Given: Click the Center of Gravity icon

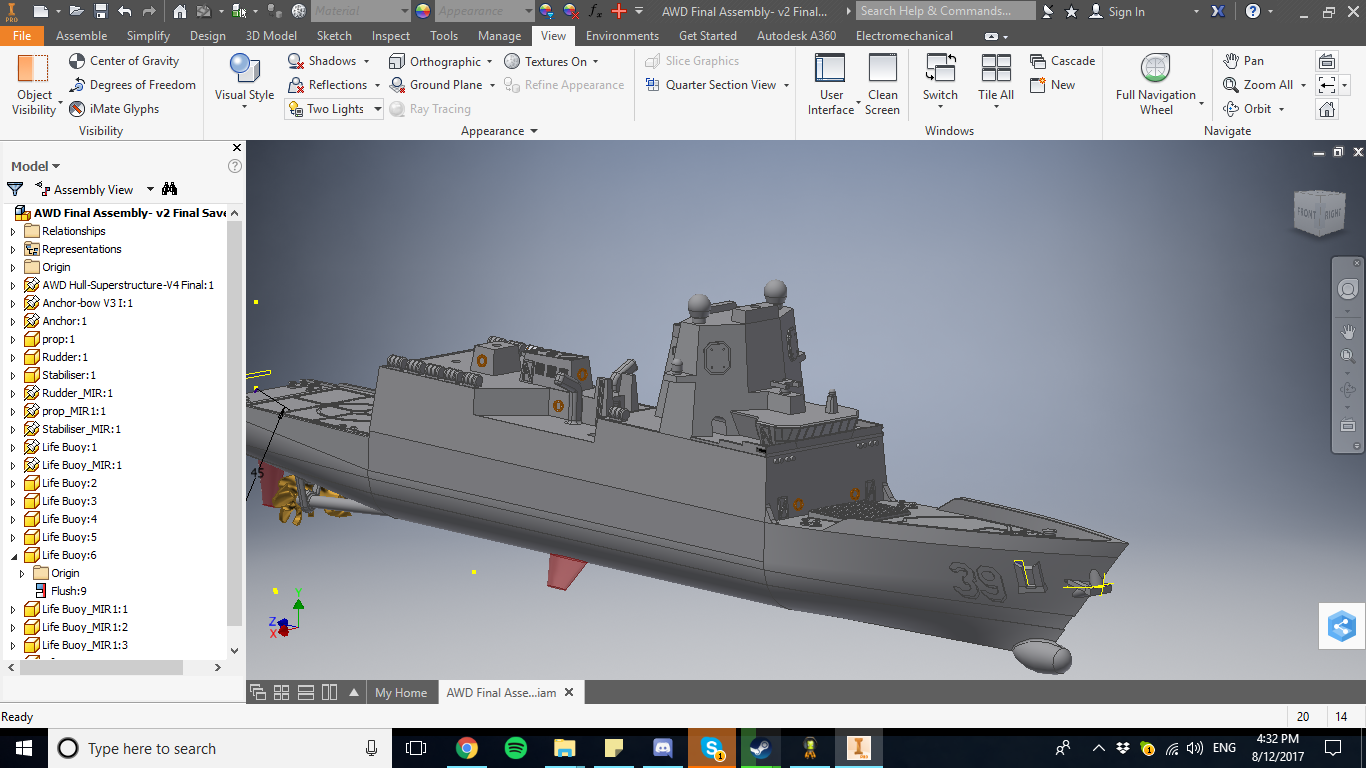Looking at the screenshot, I should tap(78, 61).
